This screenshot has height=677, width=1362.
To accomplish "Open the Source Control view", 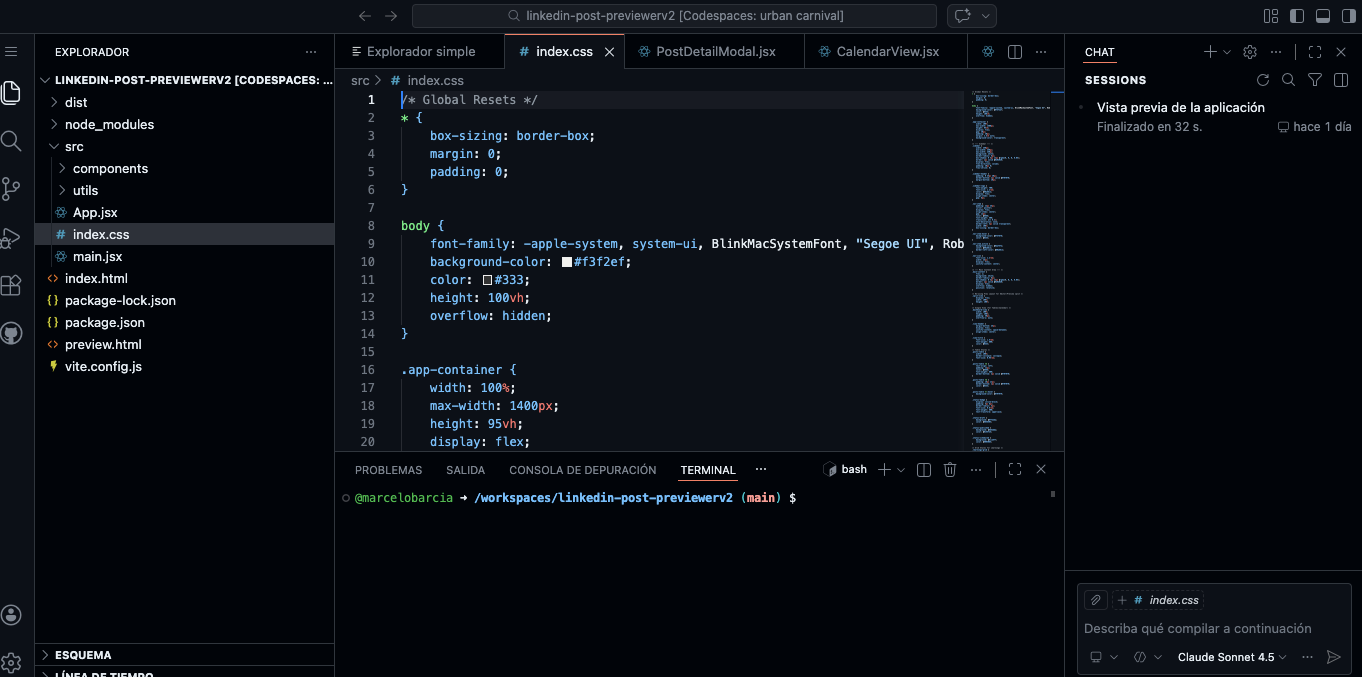I will [11, 188].
